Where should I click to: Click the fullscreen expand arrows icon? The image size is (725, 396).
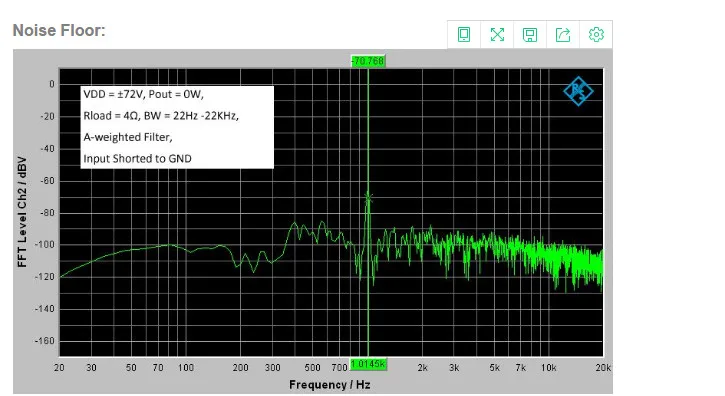pyautogui.click(x=497, y=35)
